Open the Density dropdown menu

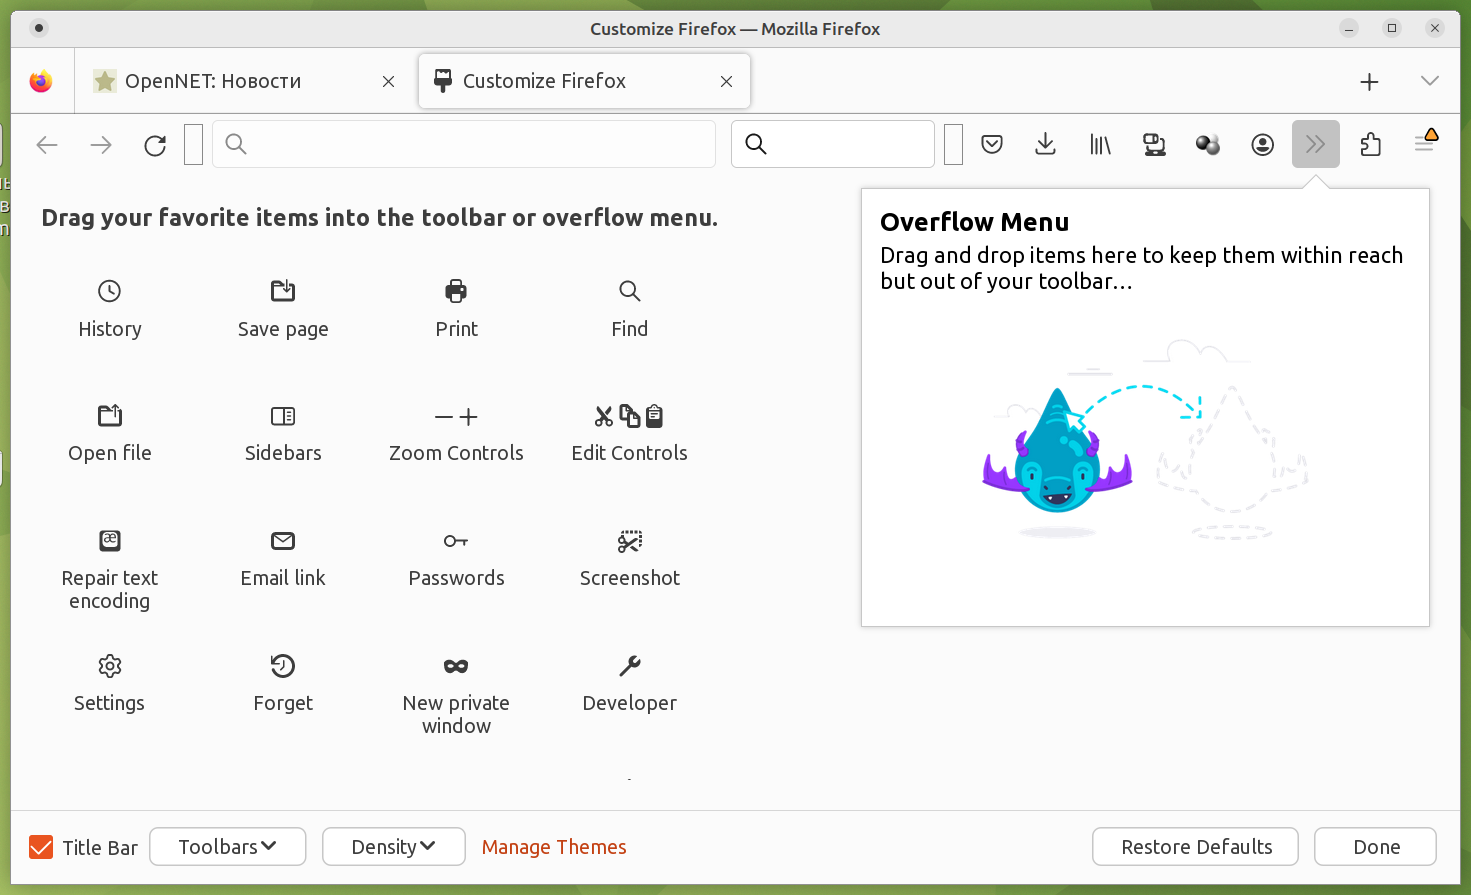[x=393, y=847]
